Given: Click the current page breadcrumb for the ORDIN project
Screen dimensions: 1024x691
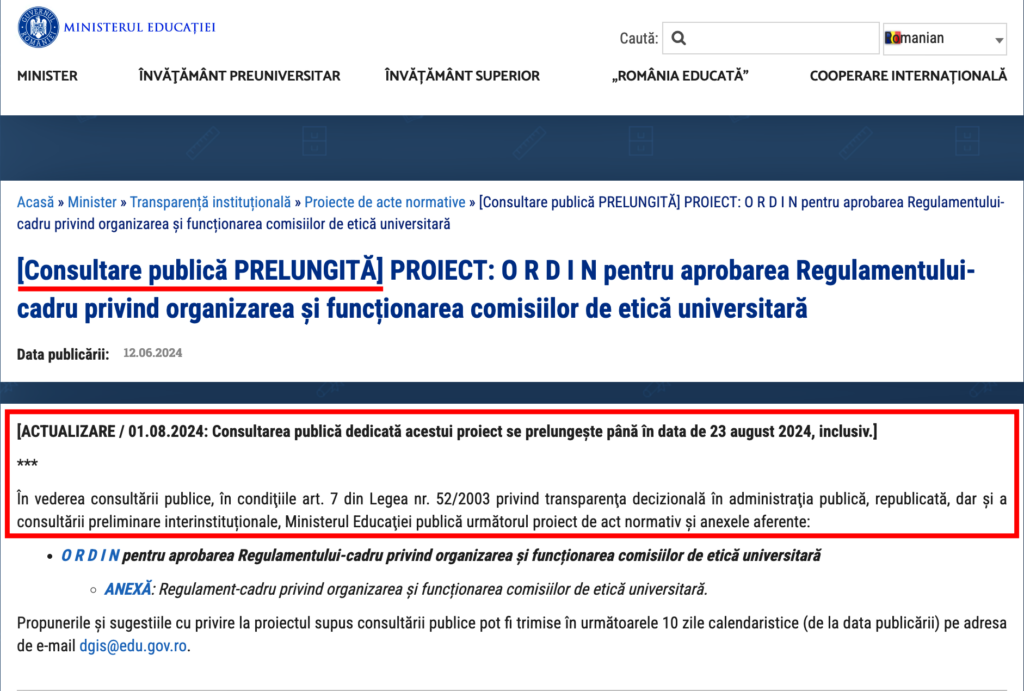Looking at the screenshot, I should click(740, 202).
